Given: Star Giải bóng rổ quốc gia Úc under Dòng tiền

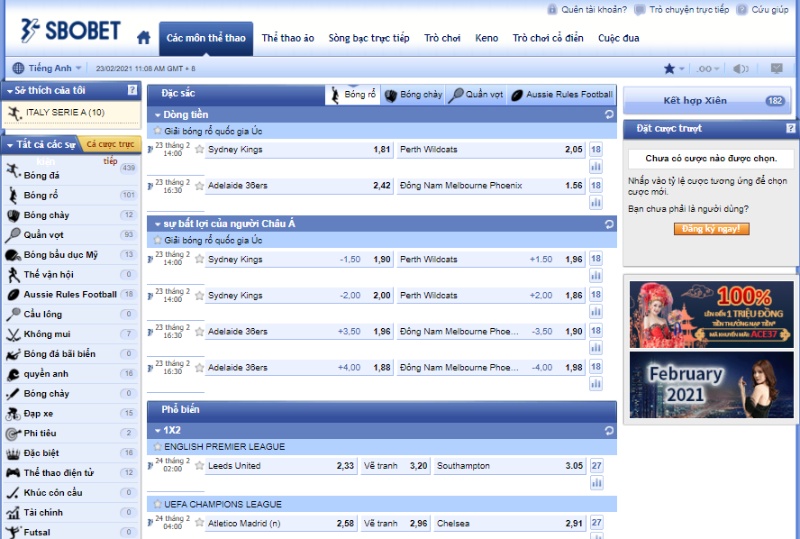Looking at the screenshot, I should [158, 131].
